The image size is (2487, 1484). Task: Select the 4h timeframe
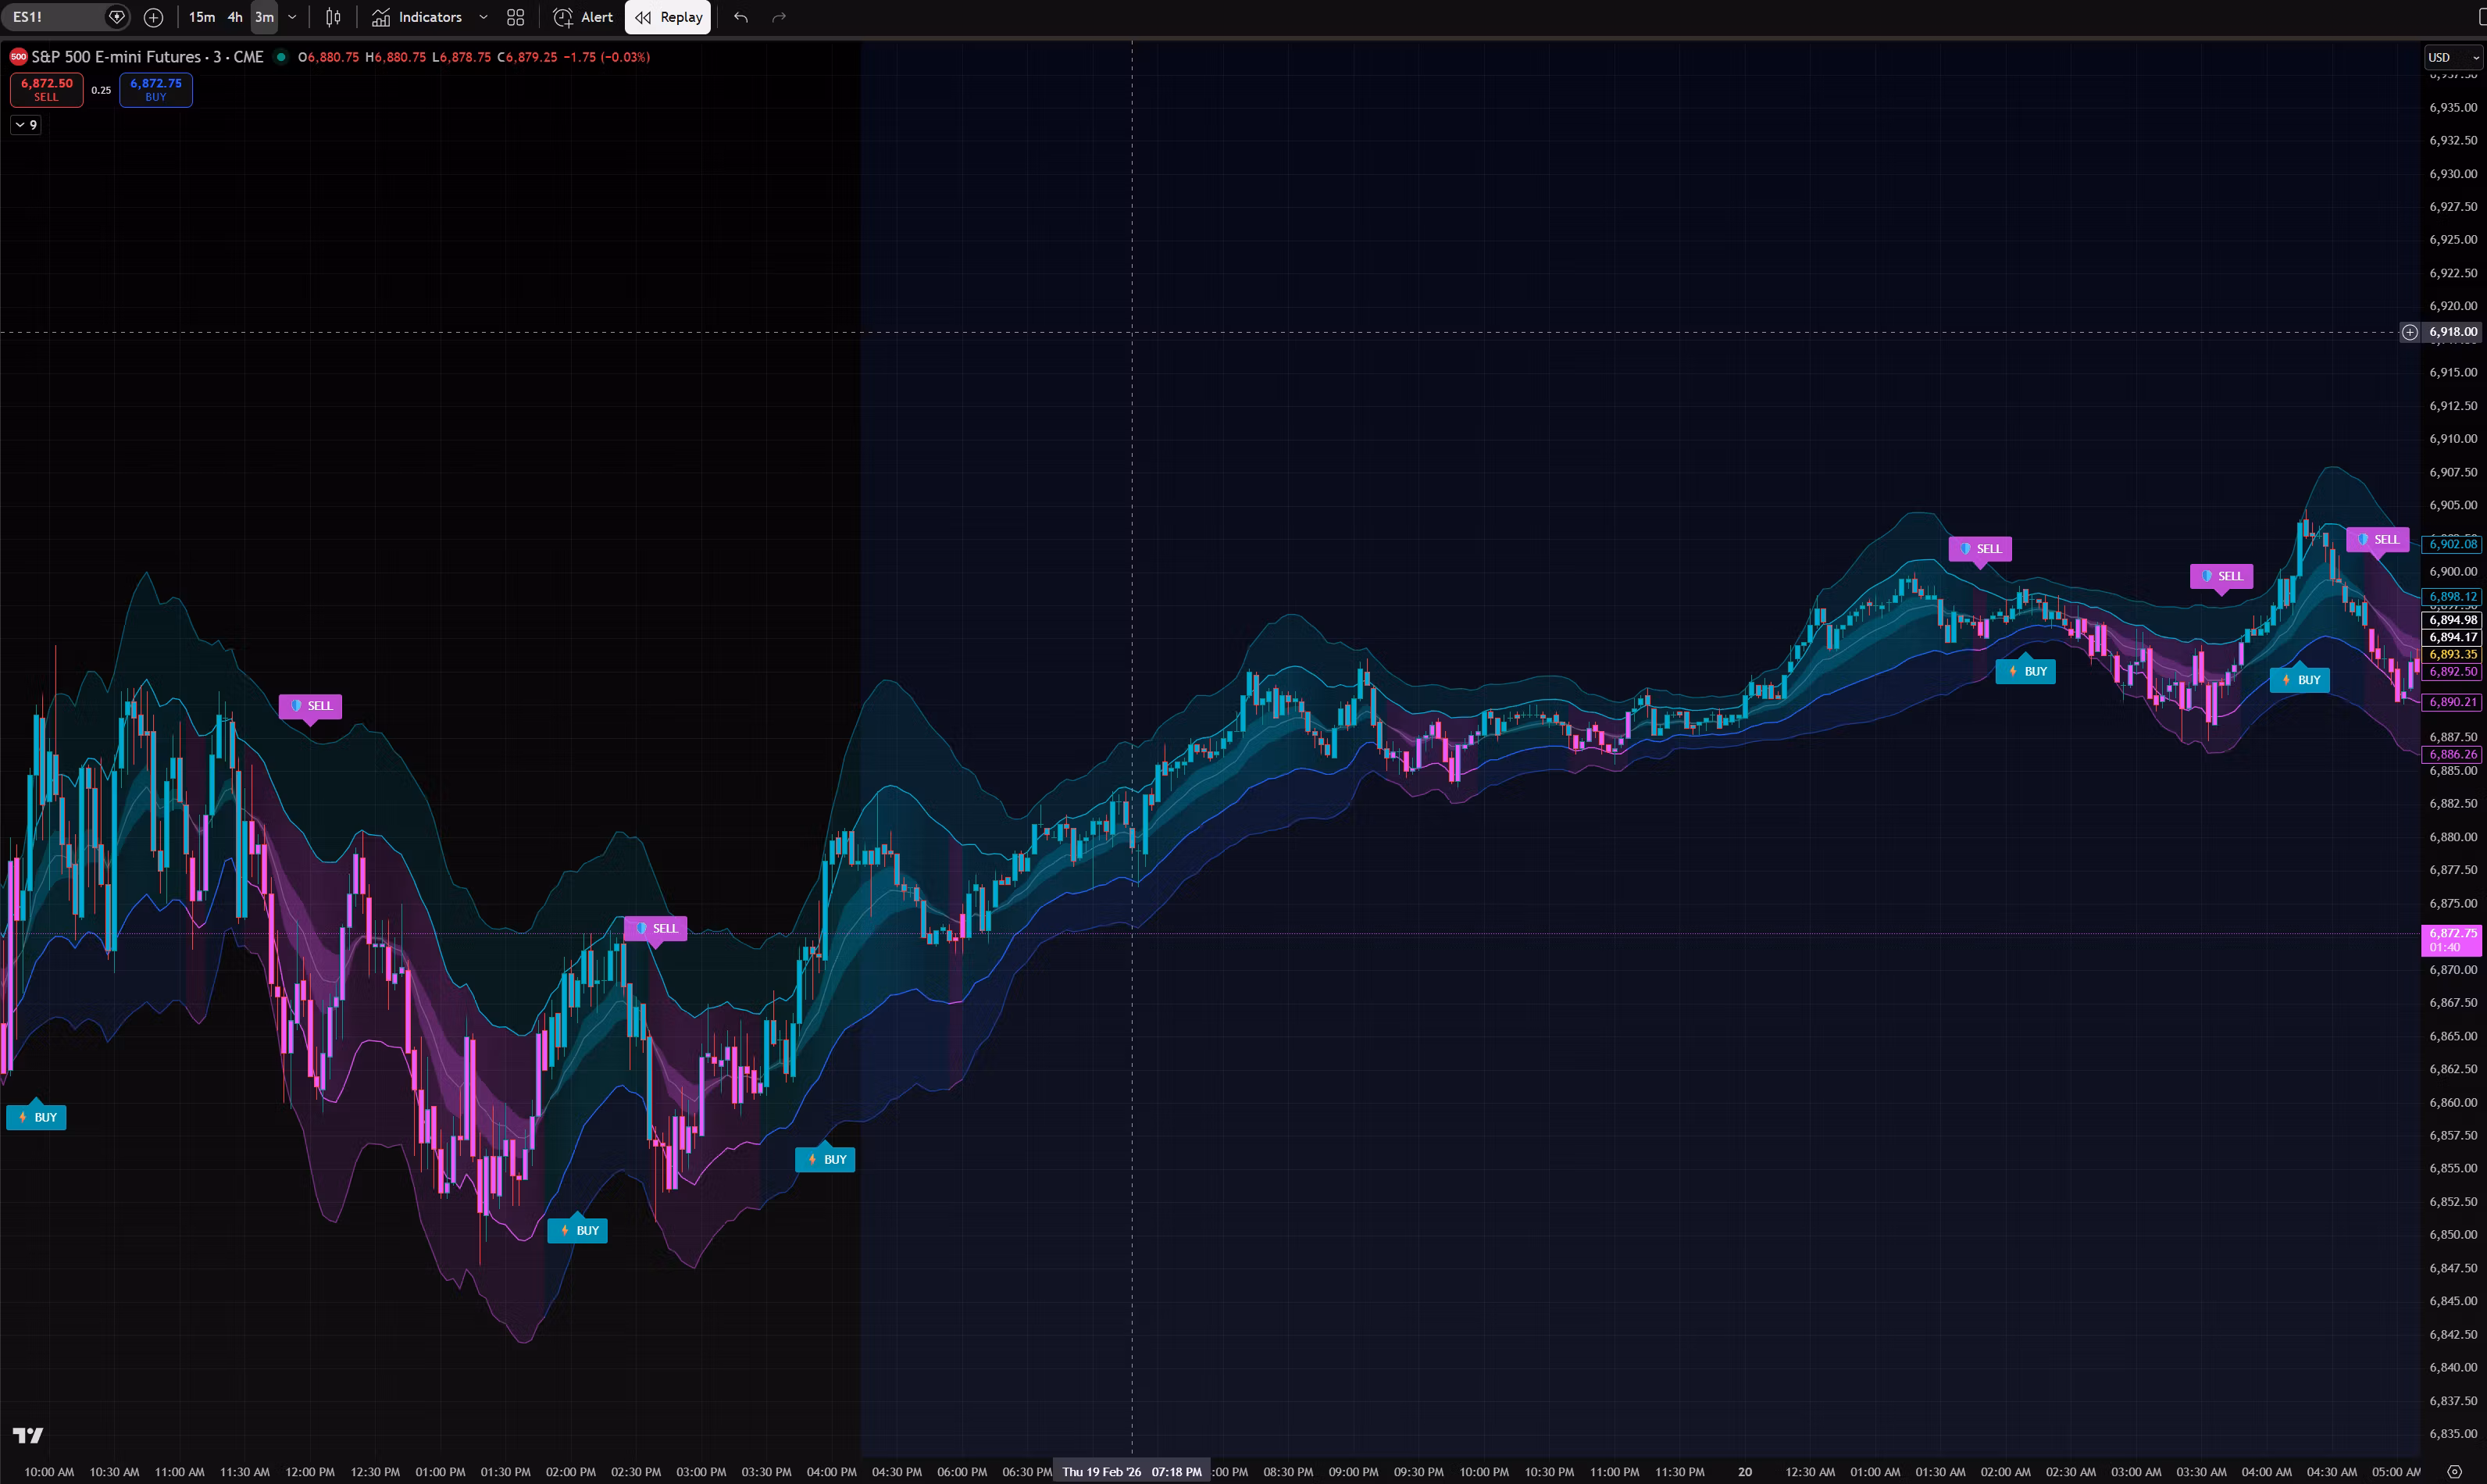click(235, 17)
